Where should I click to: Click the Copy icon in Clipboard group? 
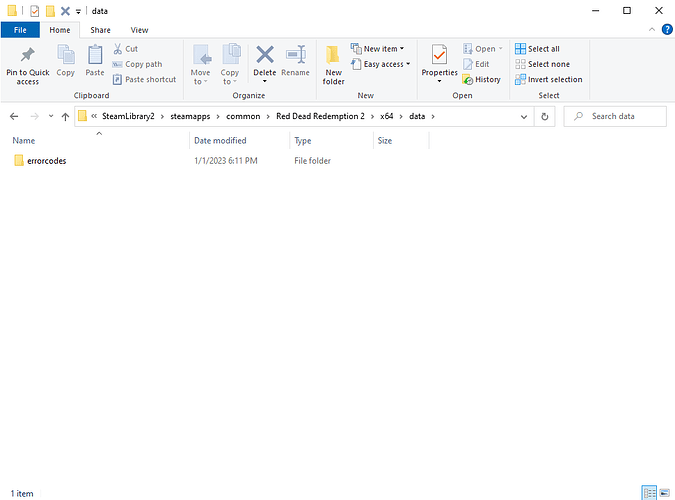point(65,55)
